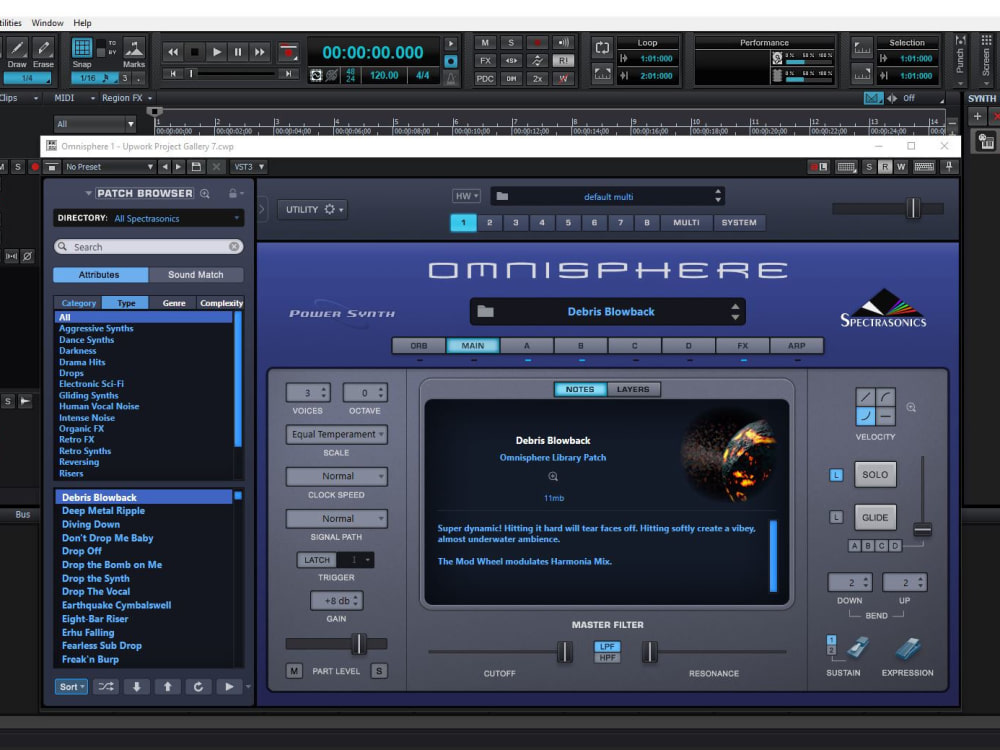The width and height of the screenshot is (1000, 750).
Task: Open the DIRECTORY All Spectrasonics dropdown
Action: [149, 218]
